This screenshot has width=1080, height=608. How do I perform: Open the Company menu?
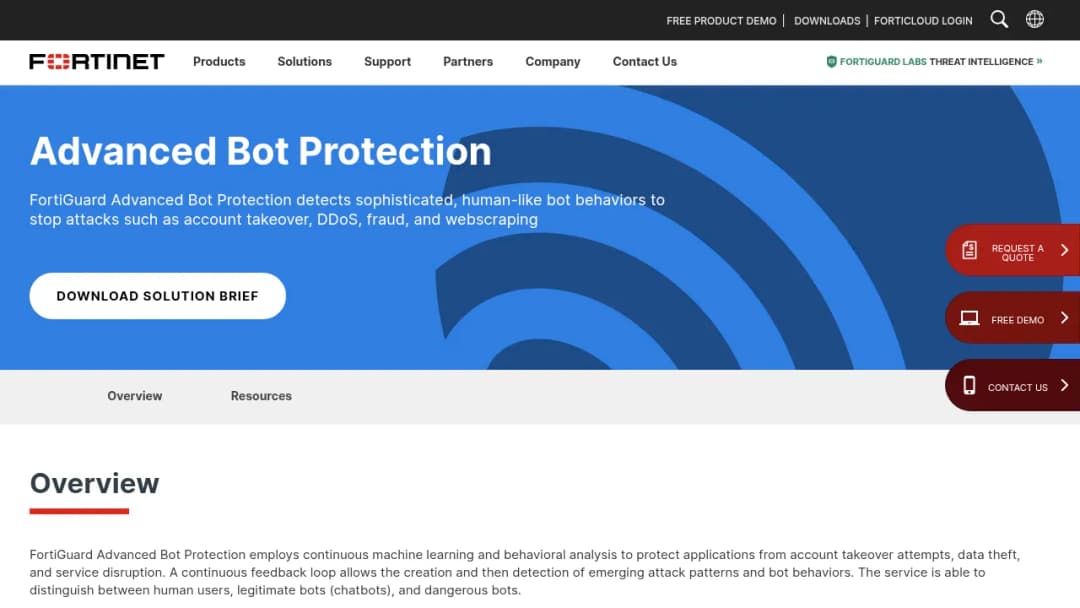[x=552, y=62]
